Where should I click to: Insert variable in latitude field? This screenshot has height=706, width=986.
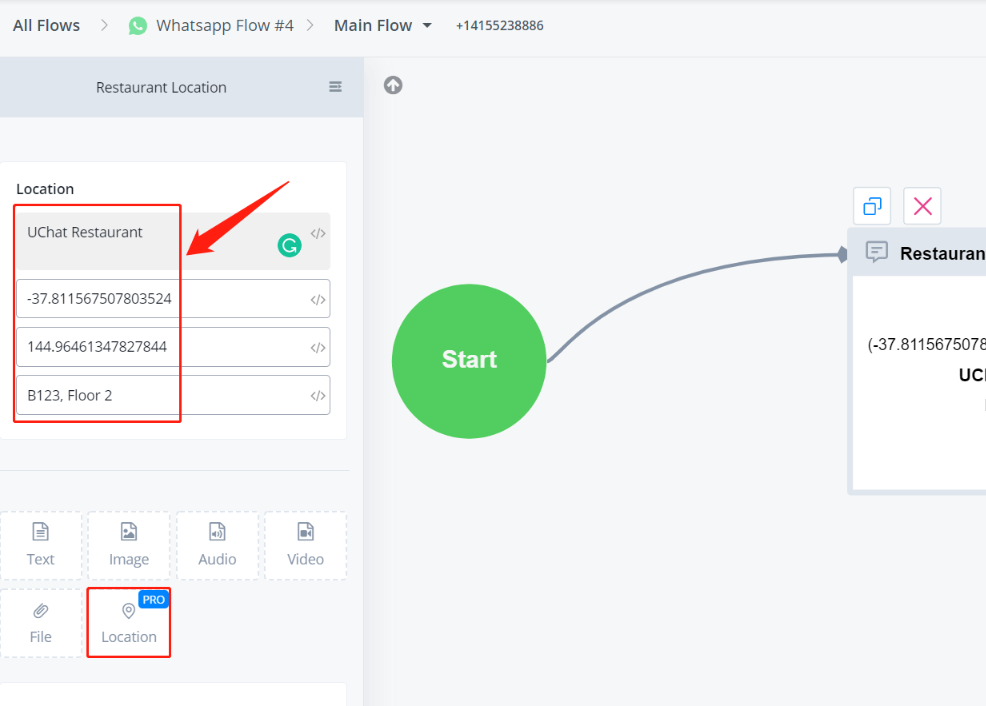[318, 299]
